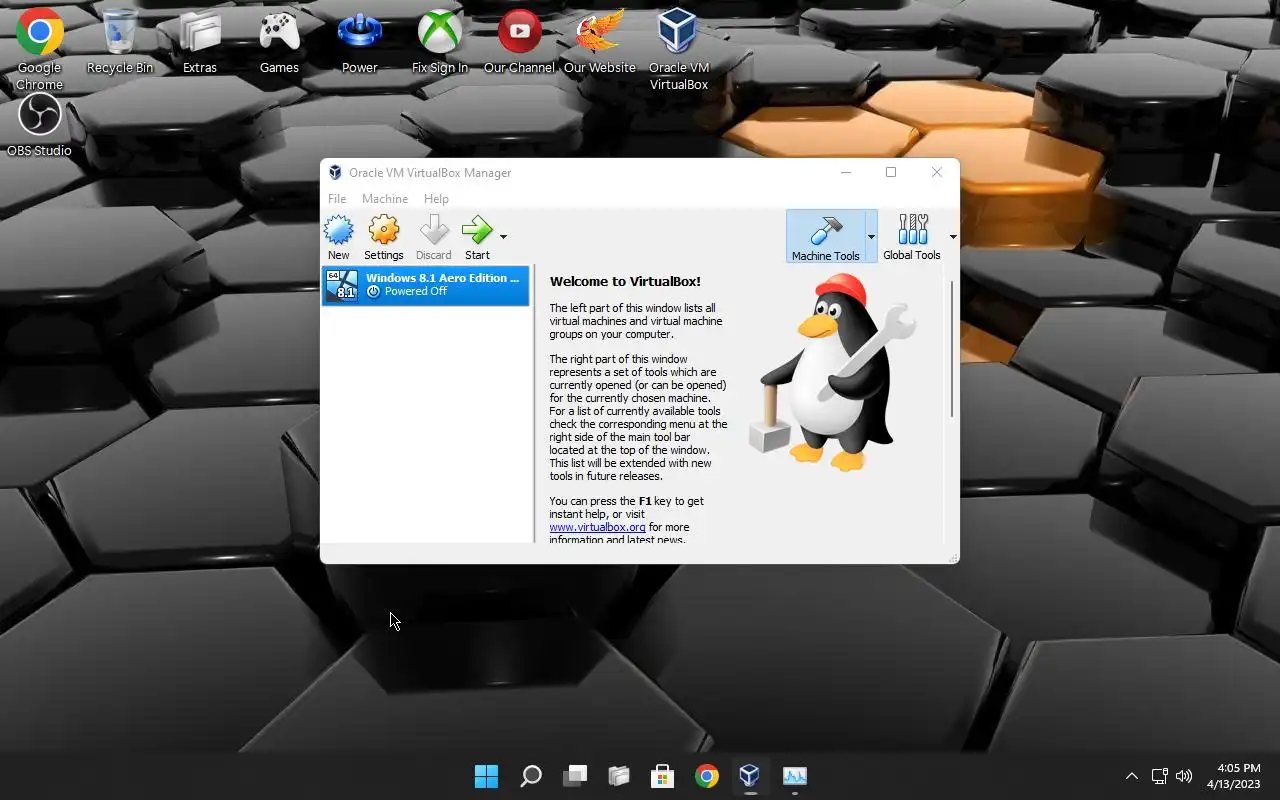Click the monitor graph app on taskbar

tap(795, 776)
